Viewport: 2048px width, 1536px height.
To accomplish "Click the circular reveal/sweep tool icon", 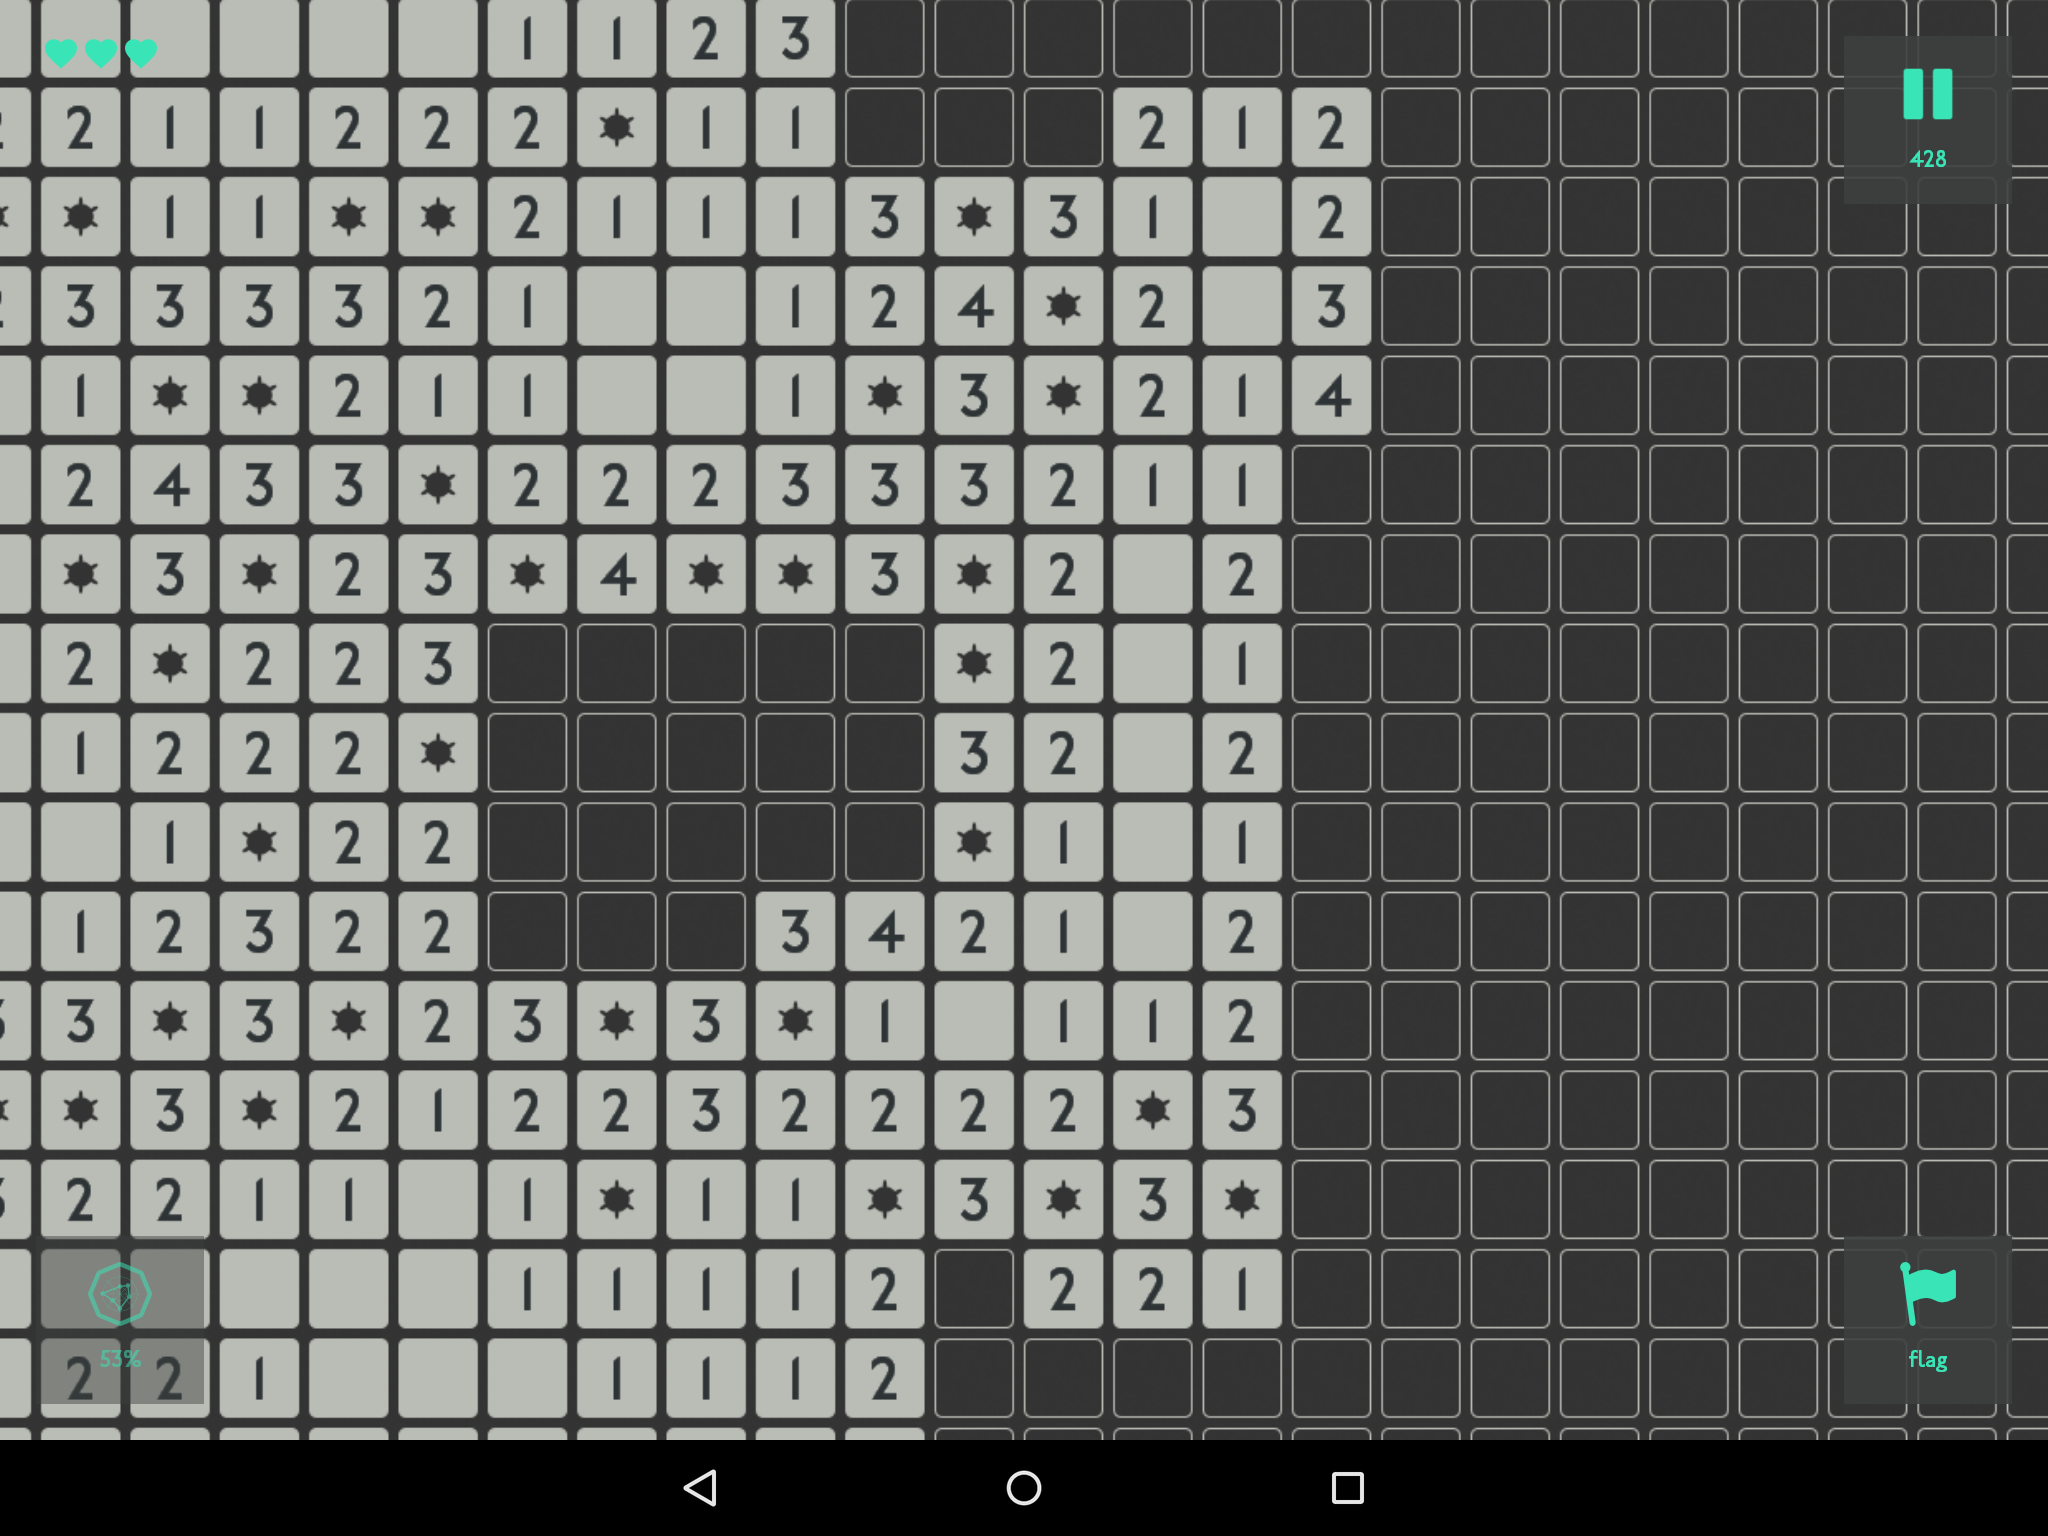I will [119, 1291].
